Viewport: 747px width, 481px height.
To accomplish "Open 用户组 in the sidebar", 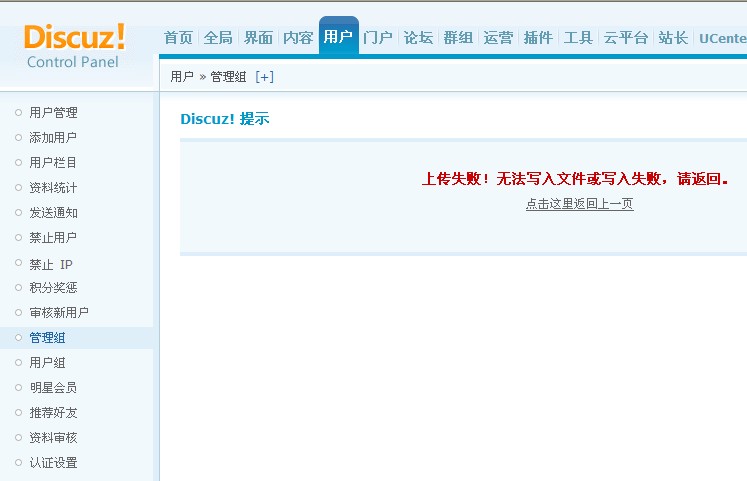I will coord(47,363).
